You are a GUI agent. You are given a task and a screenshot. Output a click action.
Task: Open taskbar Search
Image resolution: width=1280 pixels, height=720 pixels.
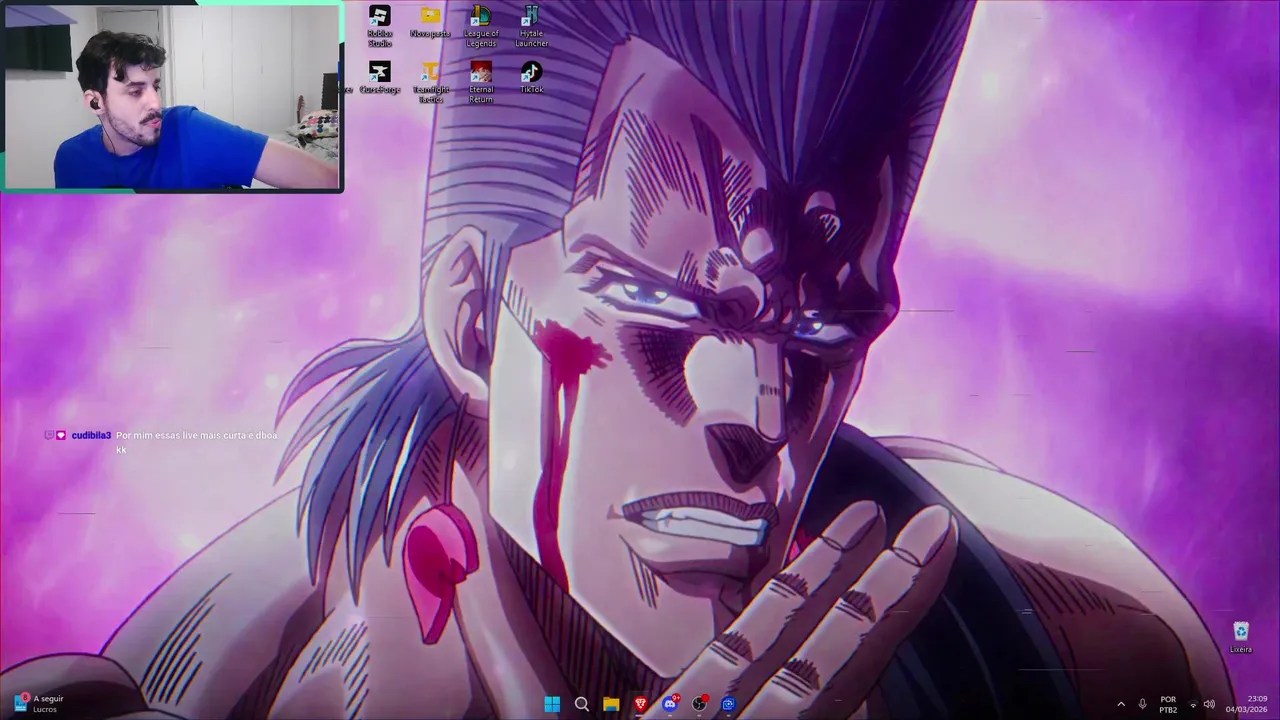582,704
